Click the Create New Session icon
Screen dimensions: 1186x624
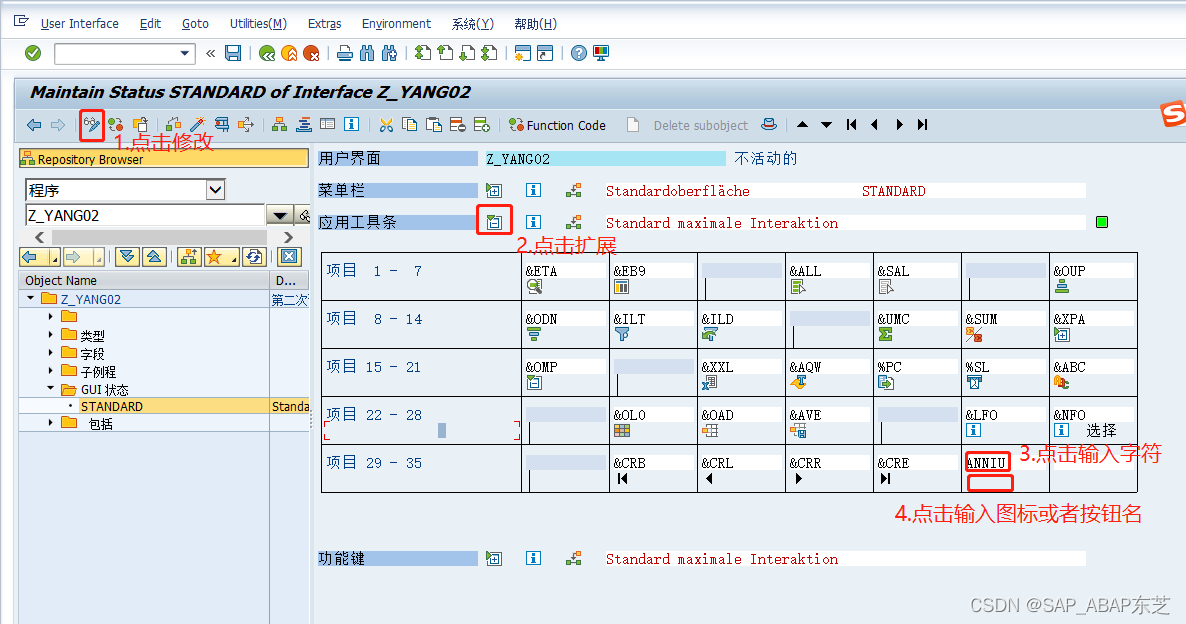point(523,53)
